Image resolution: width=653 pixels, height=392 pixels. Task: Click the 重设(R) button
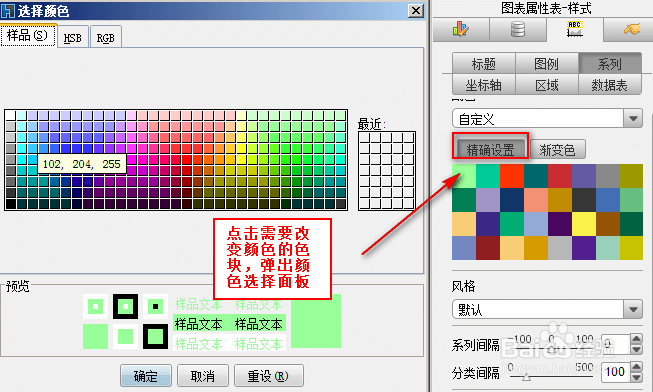[269, 376]
